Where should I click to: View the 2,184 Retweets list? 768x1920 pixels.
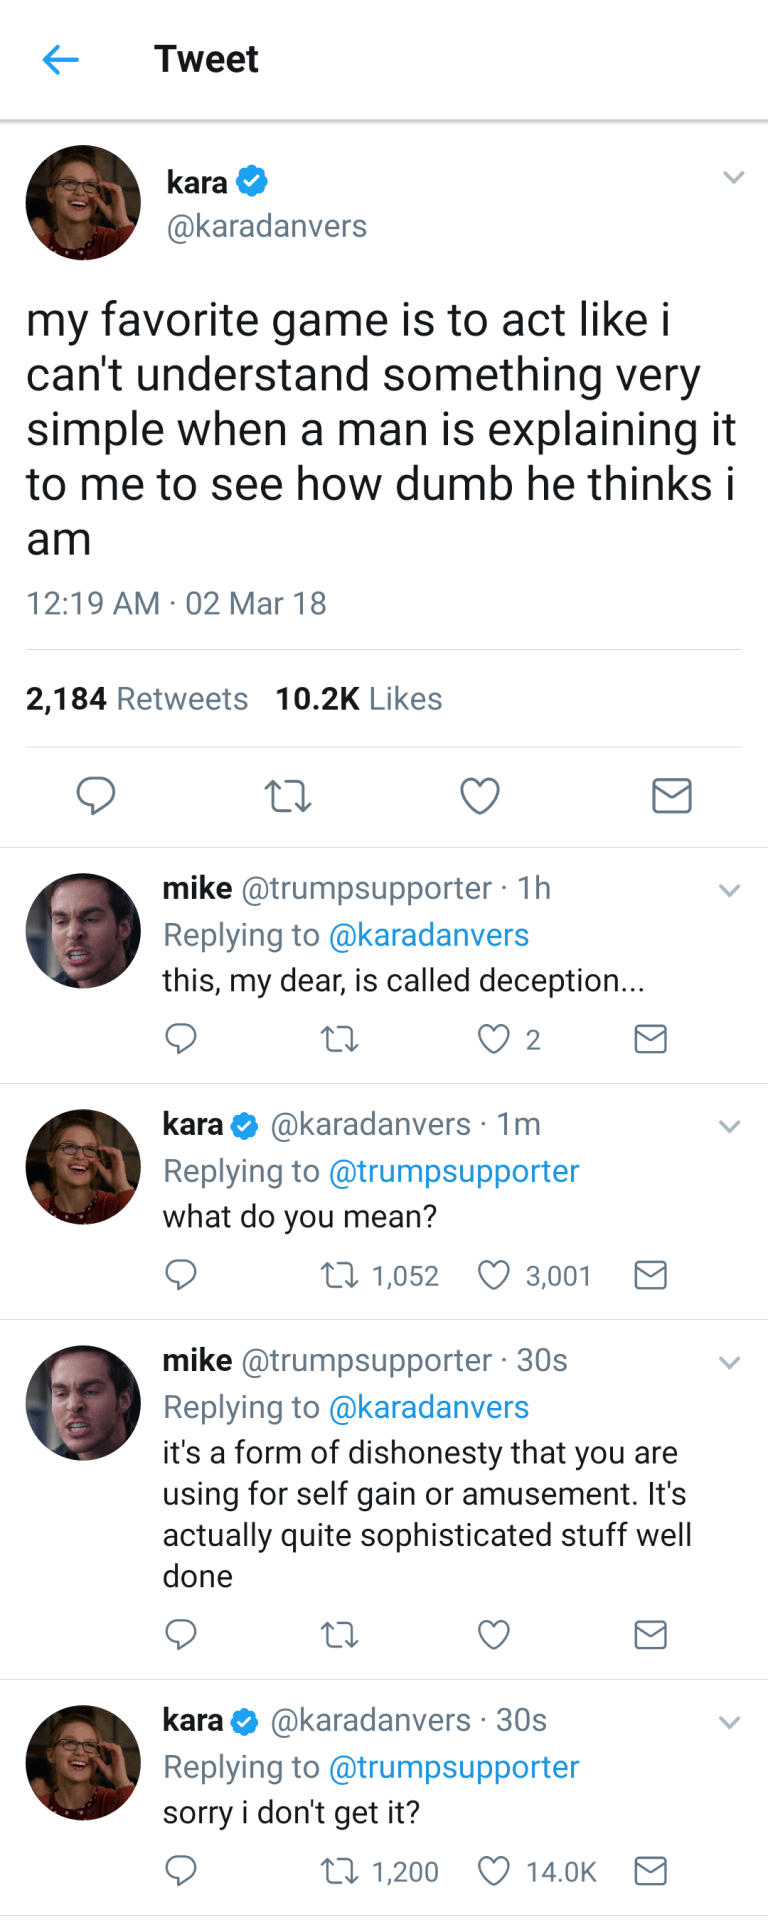tap(137, 699)
